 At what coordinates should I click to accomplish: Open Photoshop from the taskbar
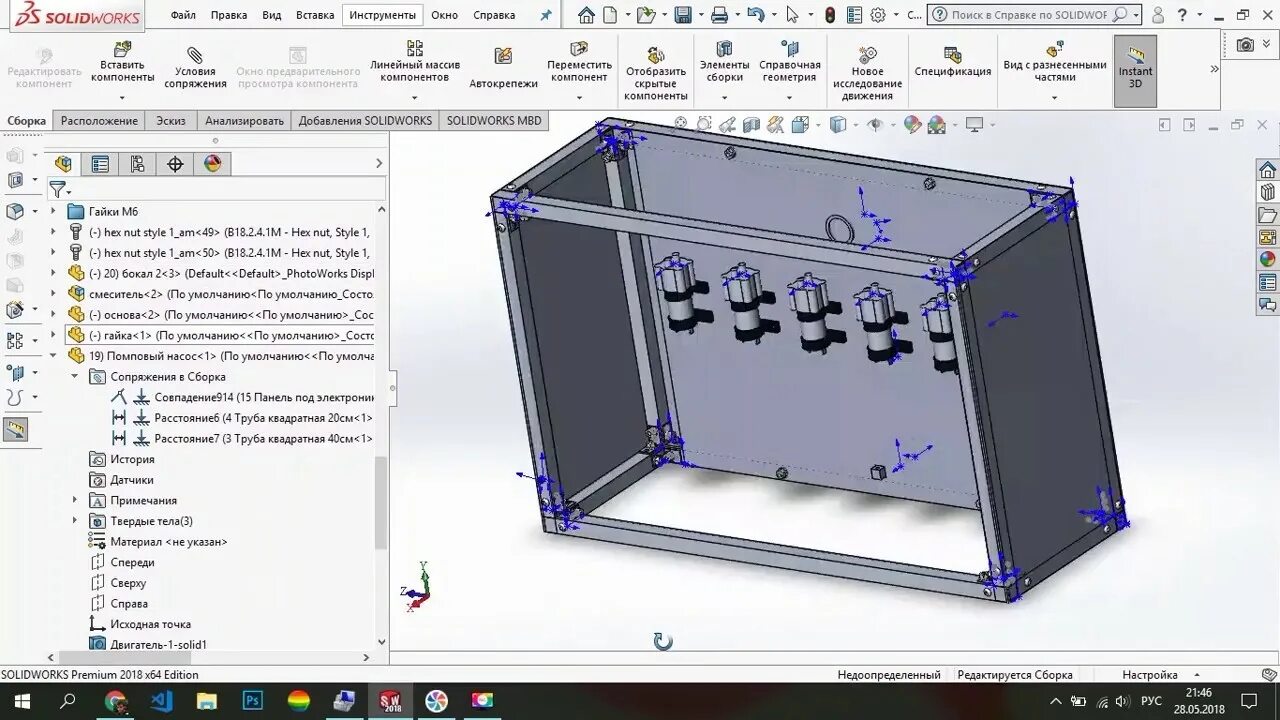(x=253, y=701)
